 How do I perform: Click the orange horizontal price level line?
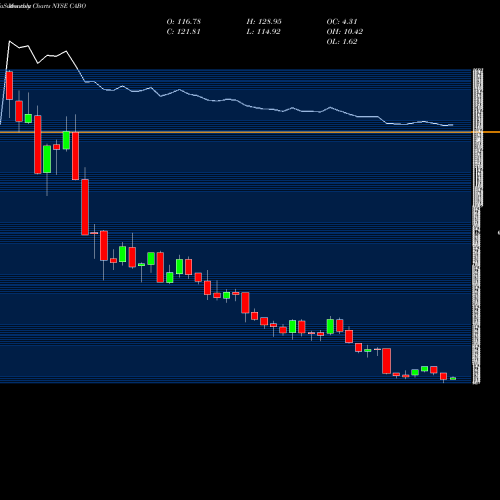[x=250, y=132]
